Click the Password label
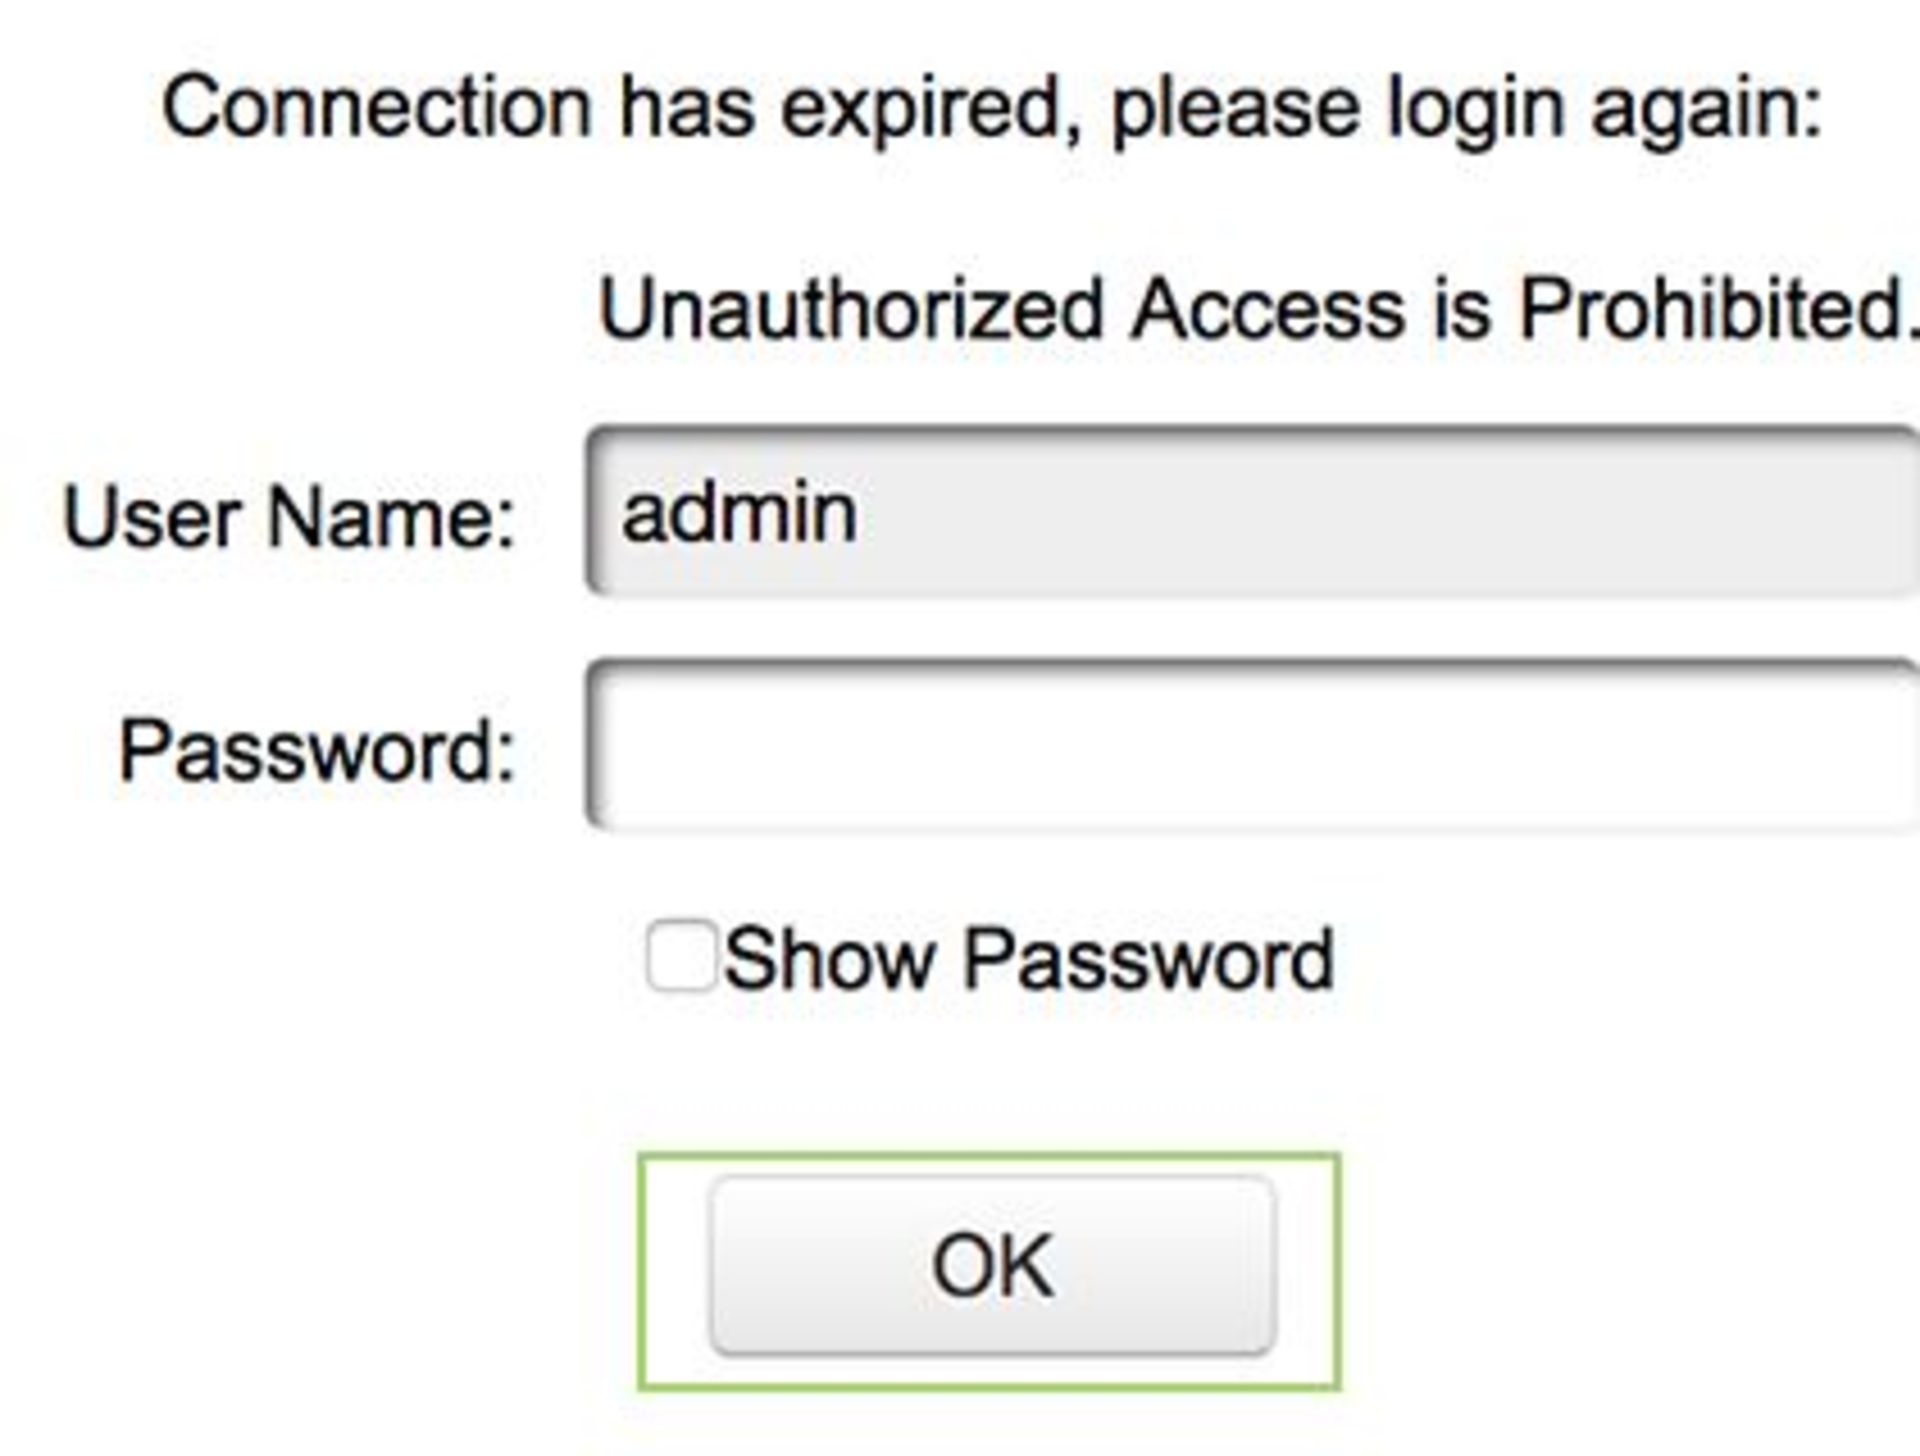Image resolution: width=1920 pixels, height=1456 pixels. click(315, 748)
